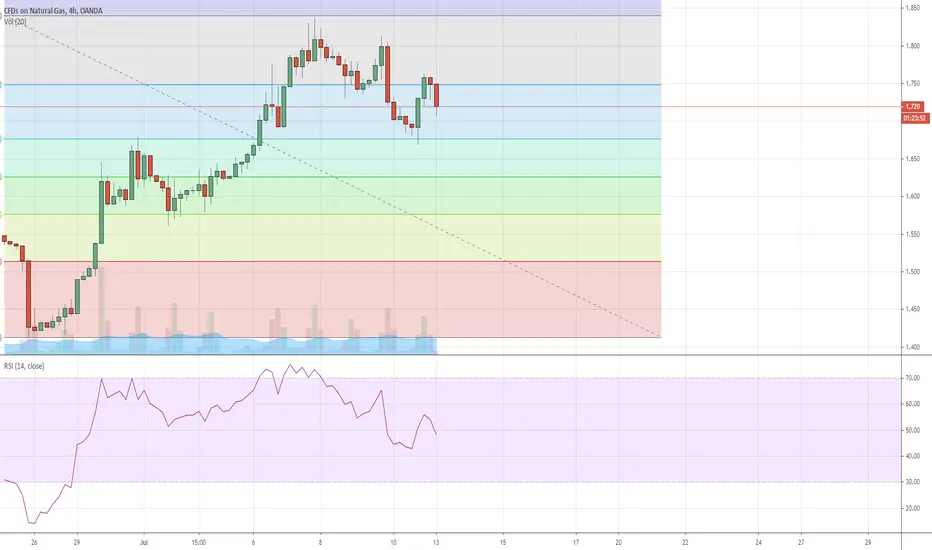
Task: Click the 1.800 price axis label
Action: [x=912, y=46]
